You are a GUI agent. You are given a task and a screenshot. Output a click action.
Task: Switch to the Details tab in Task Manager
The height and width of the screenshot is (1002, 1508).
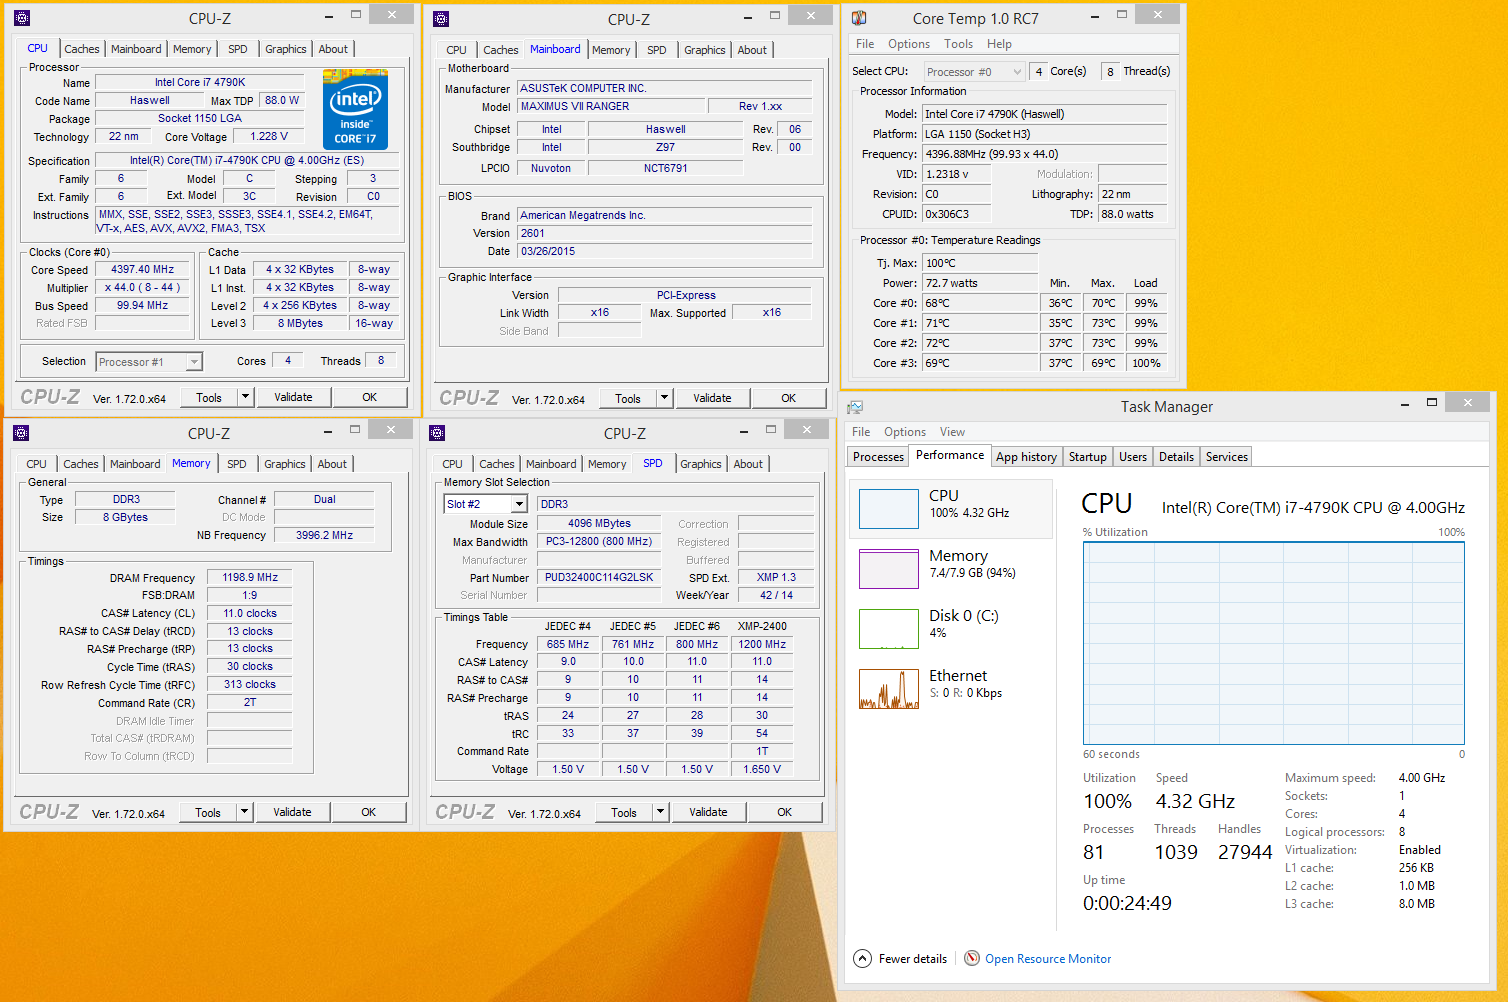pyautogui.click(x=1176, y=457)
